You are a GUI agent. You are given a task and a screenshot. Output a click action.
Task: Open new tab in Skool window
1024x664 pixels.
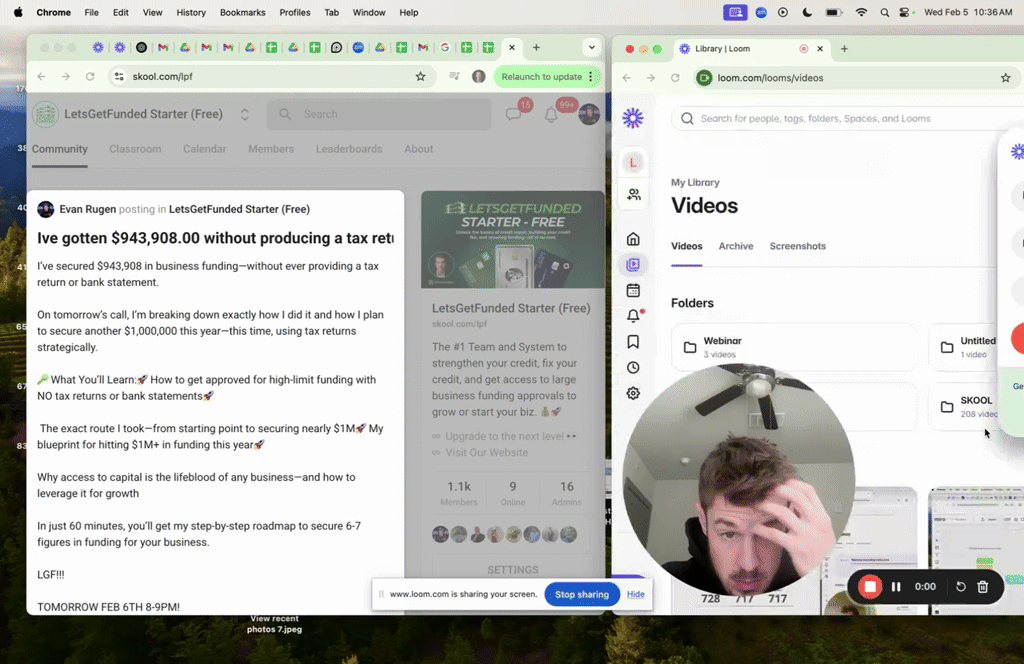(536, 47)
